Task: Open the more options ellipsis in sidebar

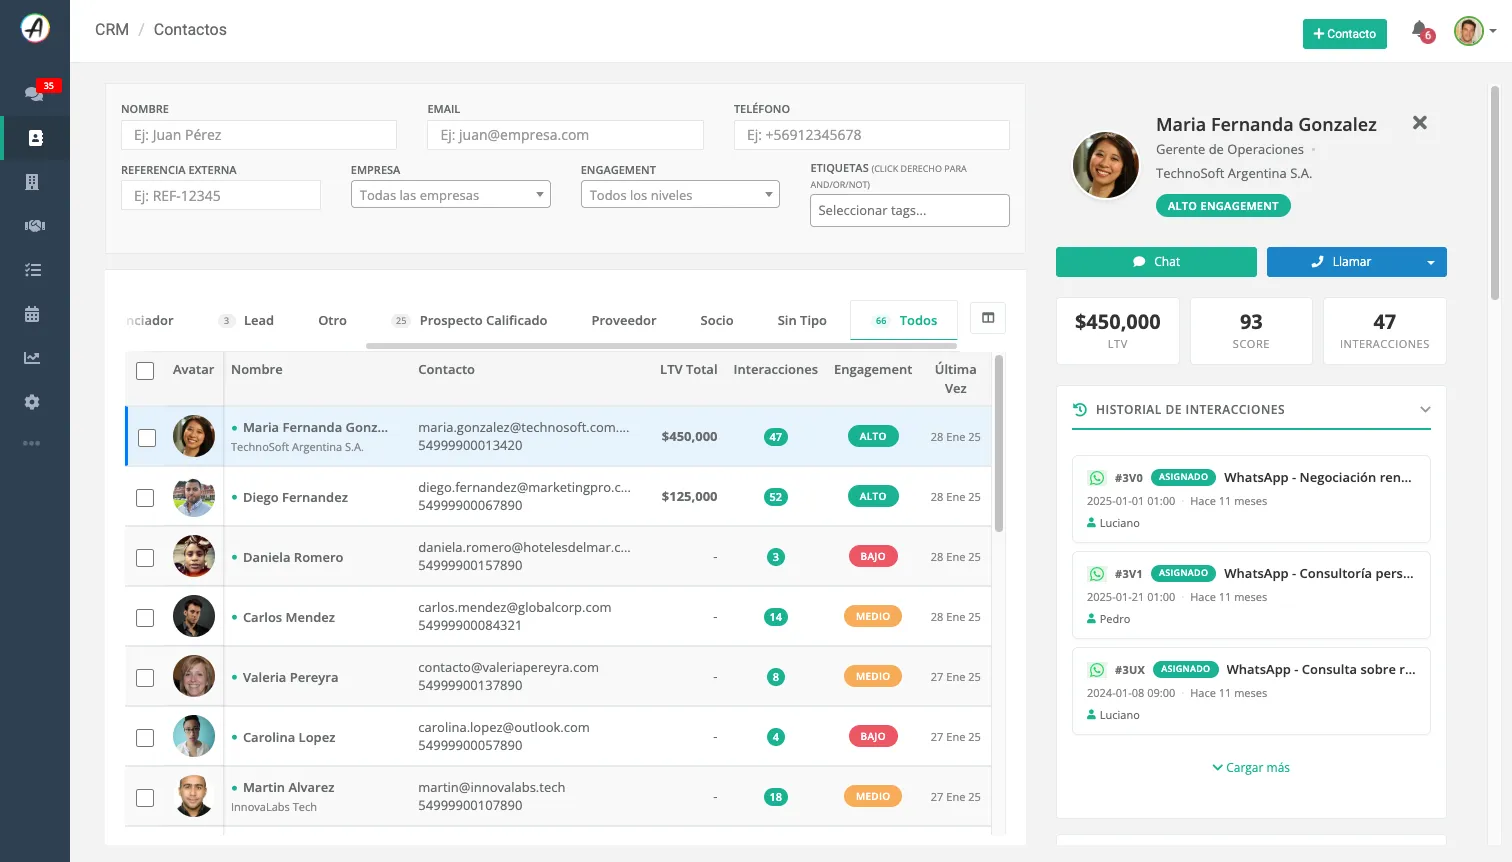Action: click(32, 443)
